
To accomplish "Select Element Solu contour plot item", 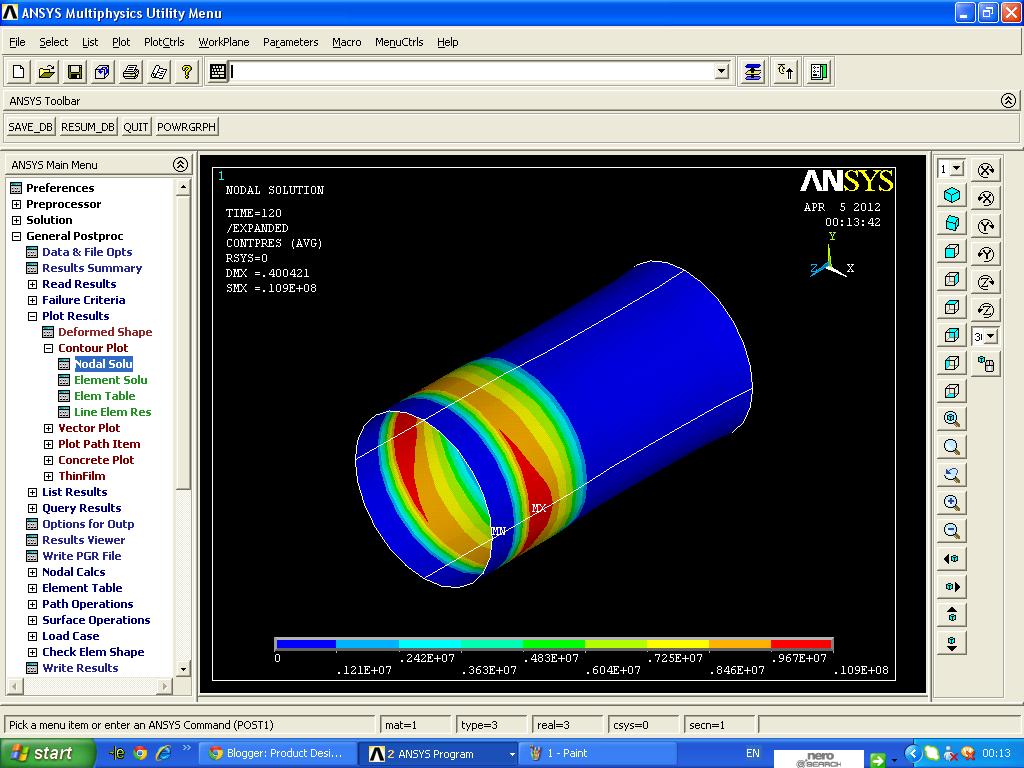I will [110, 380].
